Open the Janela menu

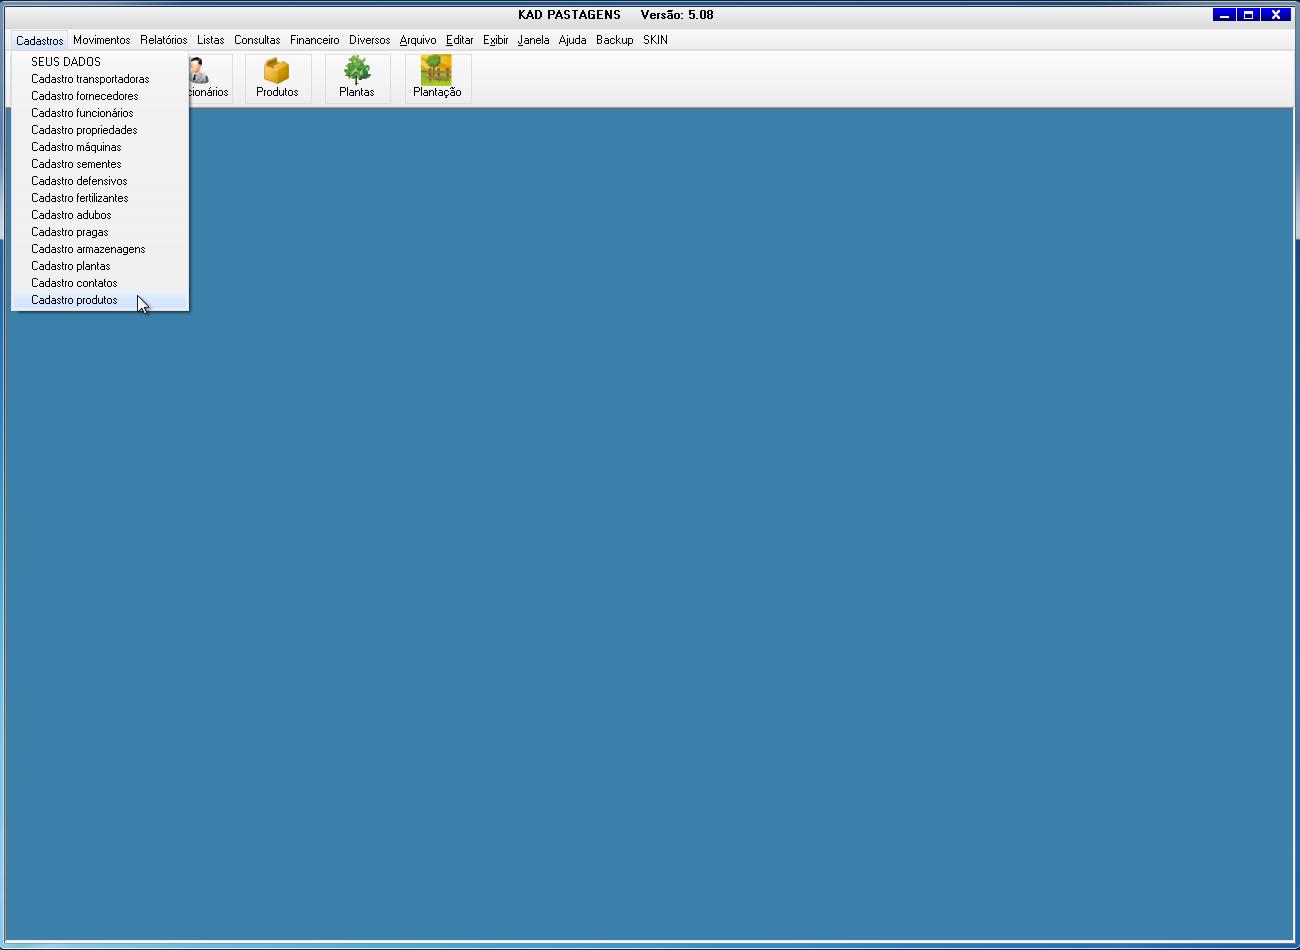pos(534,41)
